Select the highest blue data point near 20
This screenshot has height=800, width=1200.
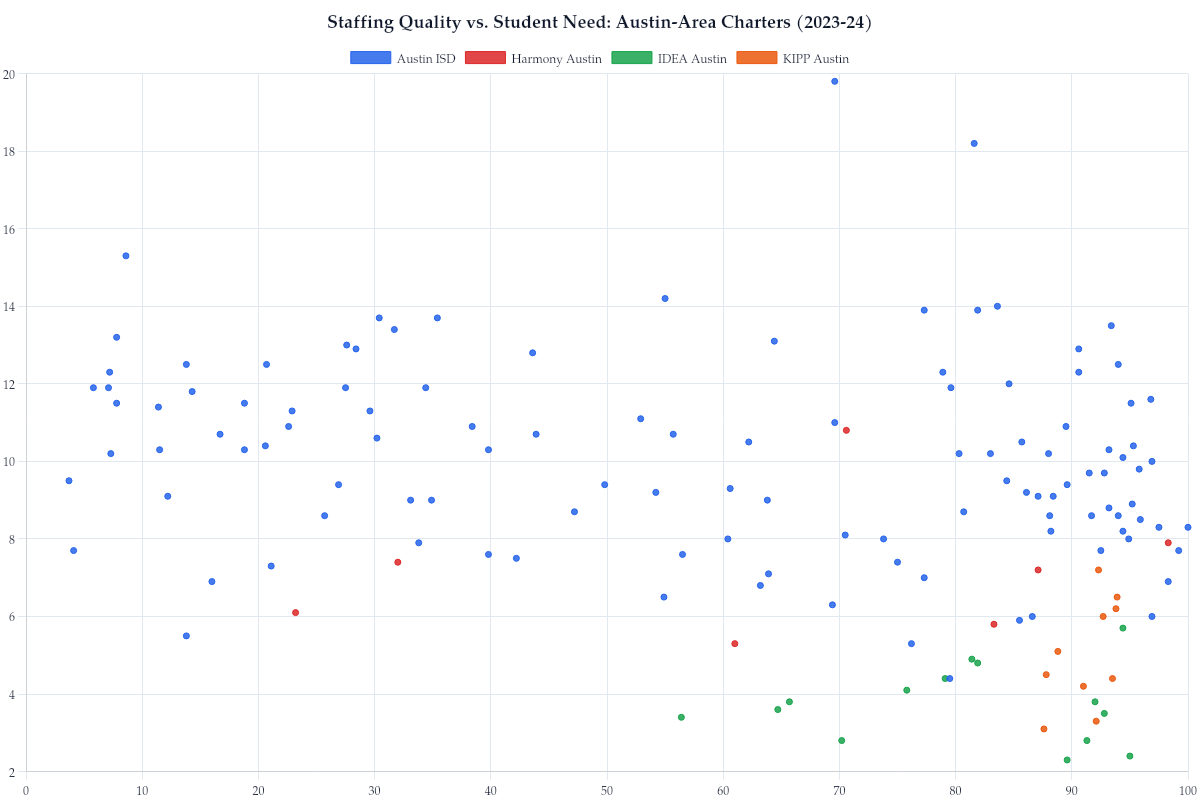[x=832, y=80]
